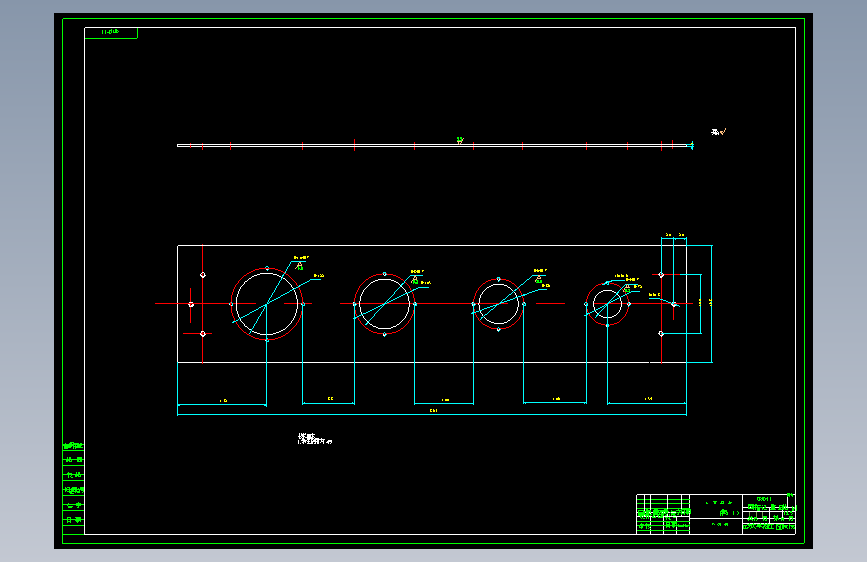Select the third-largest bored hole circle
The height and width of the screenshot is (562, 867).
tap(498, 304)
